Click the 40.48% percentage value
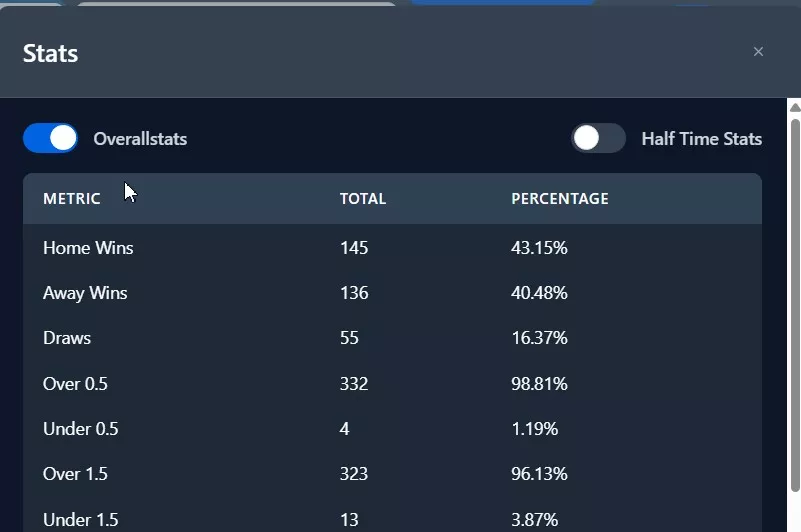 pyautogui.click(x=539, y=293)
